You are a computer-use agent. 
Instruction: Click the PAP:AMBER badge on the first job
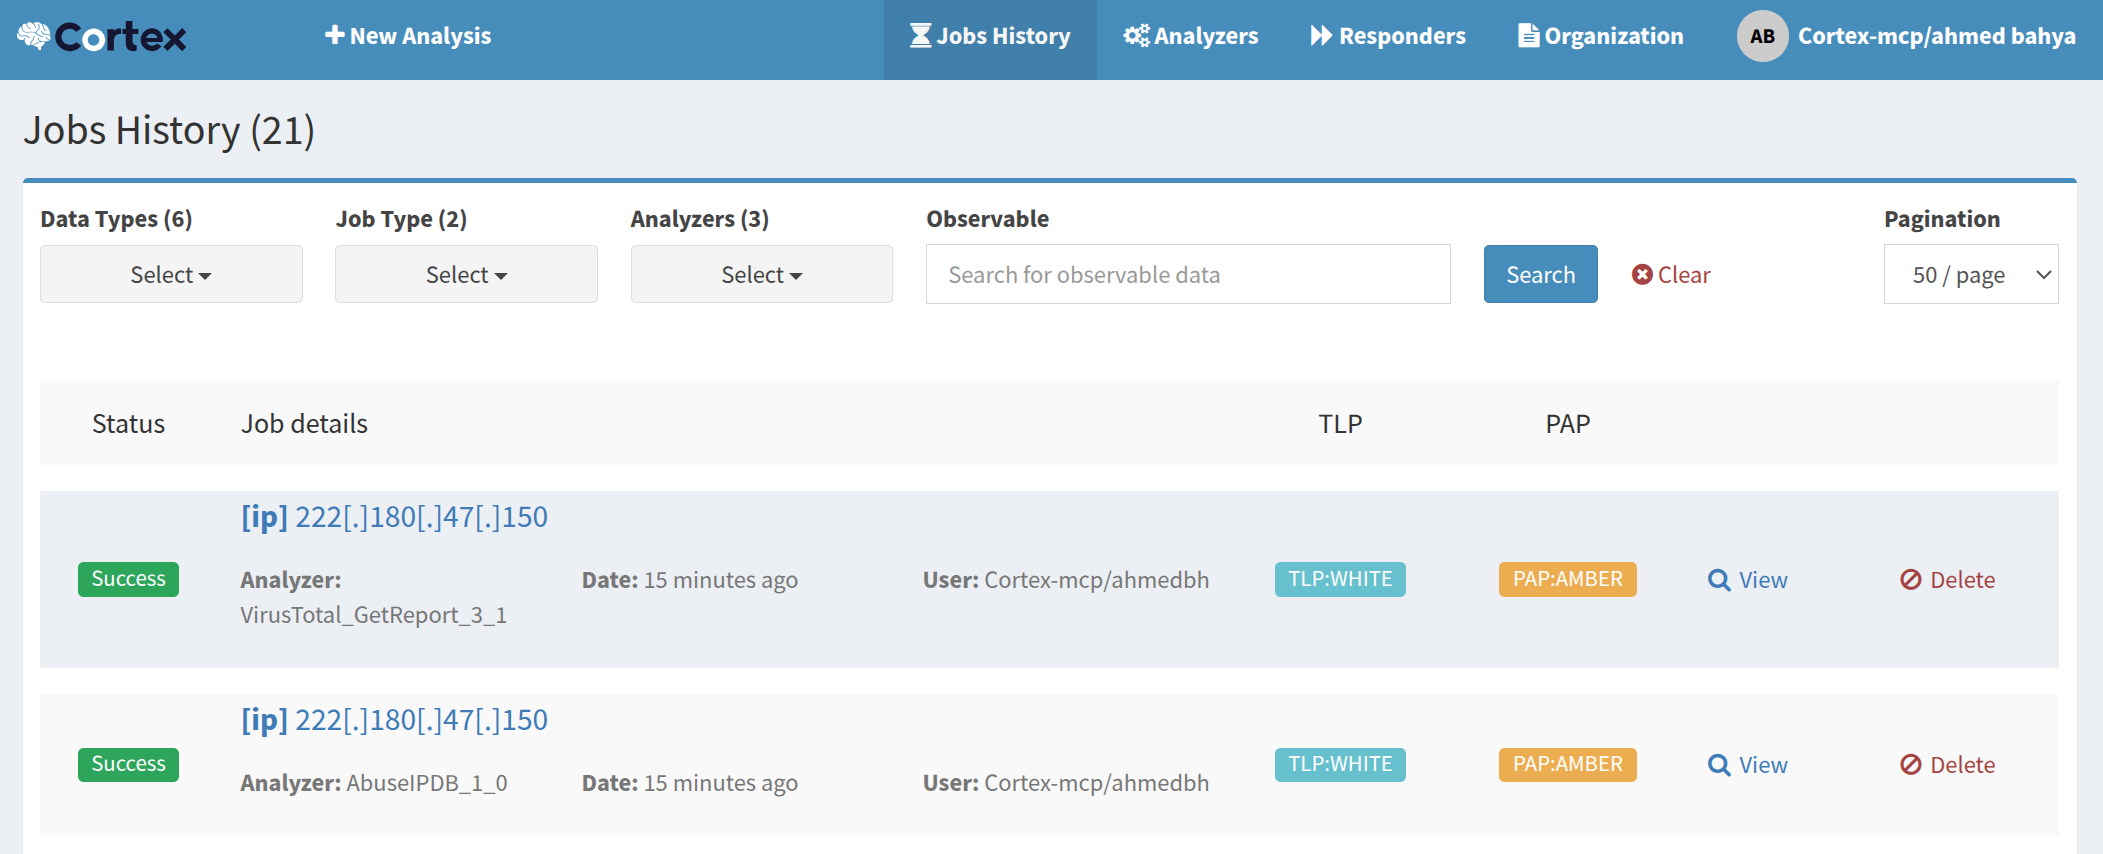click(x=1567, y=580)
